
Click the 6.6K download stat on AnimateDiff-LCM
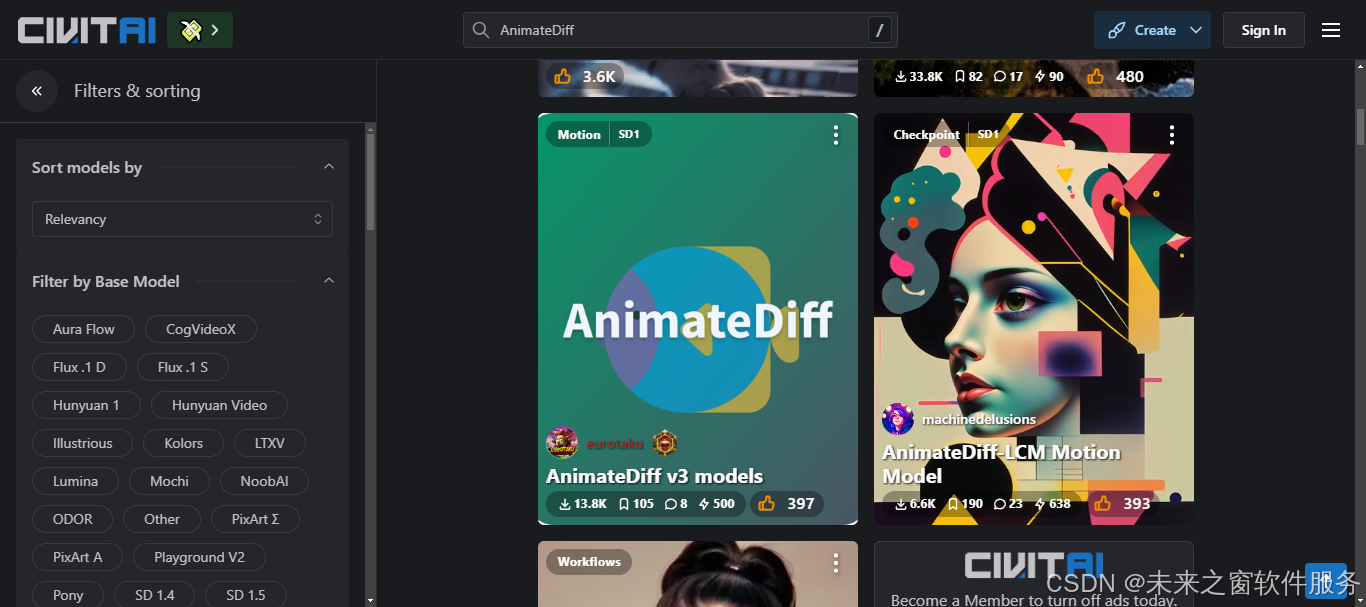[915, 504]
